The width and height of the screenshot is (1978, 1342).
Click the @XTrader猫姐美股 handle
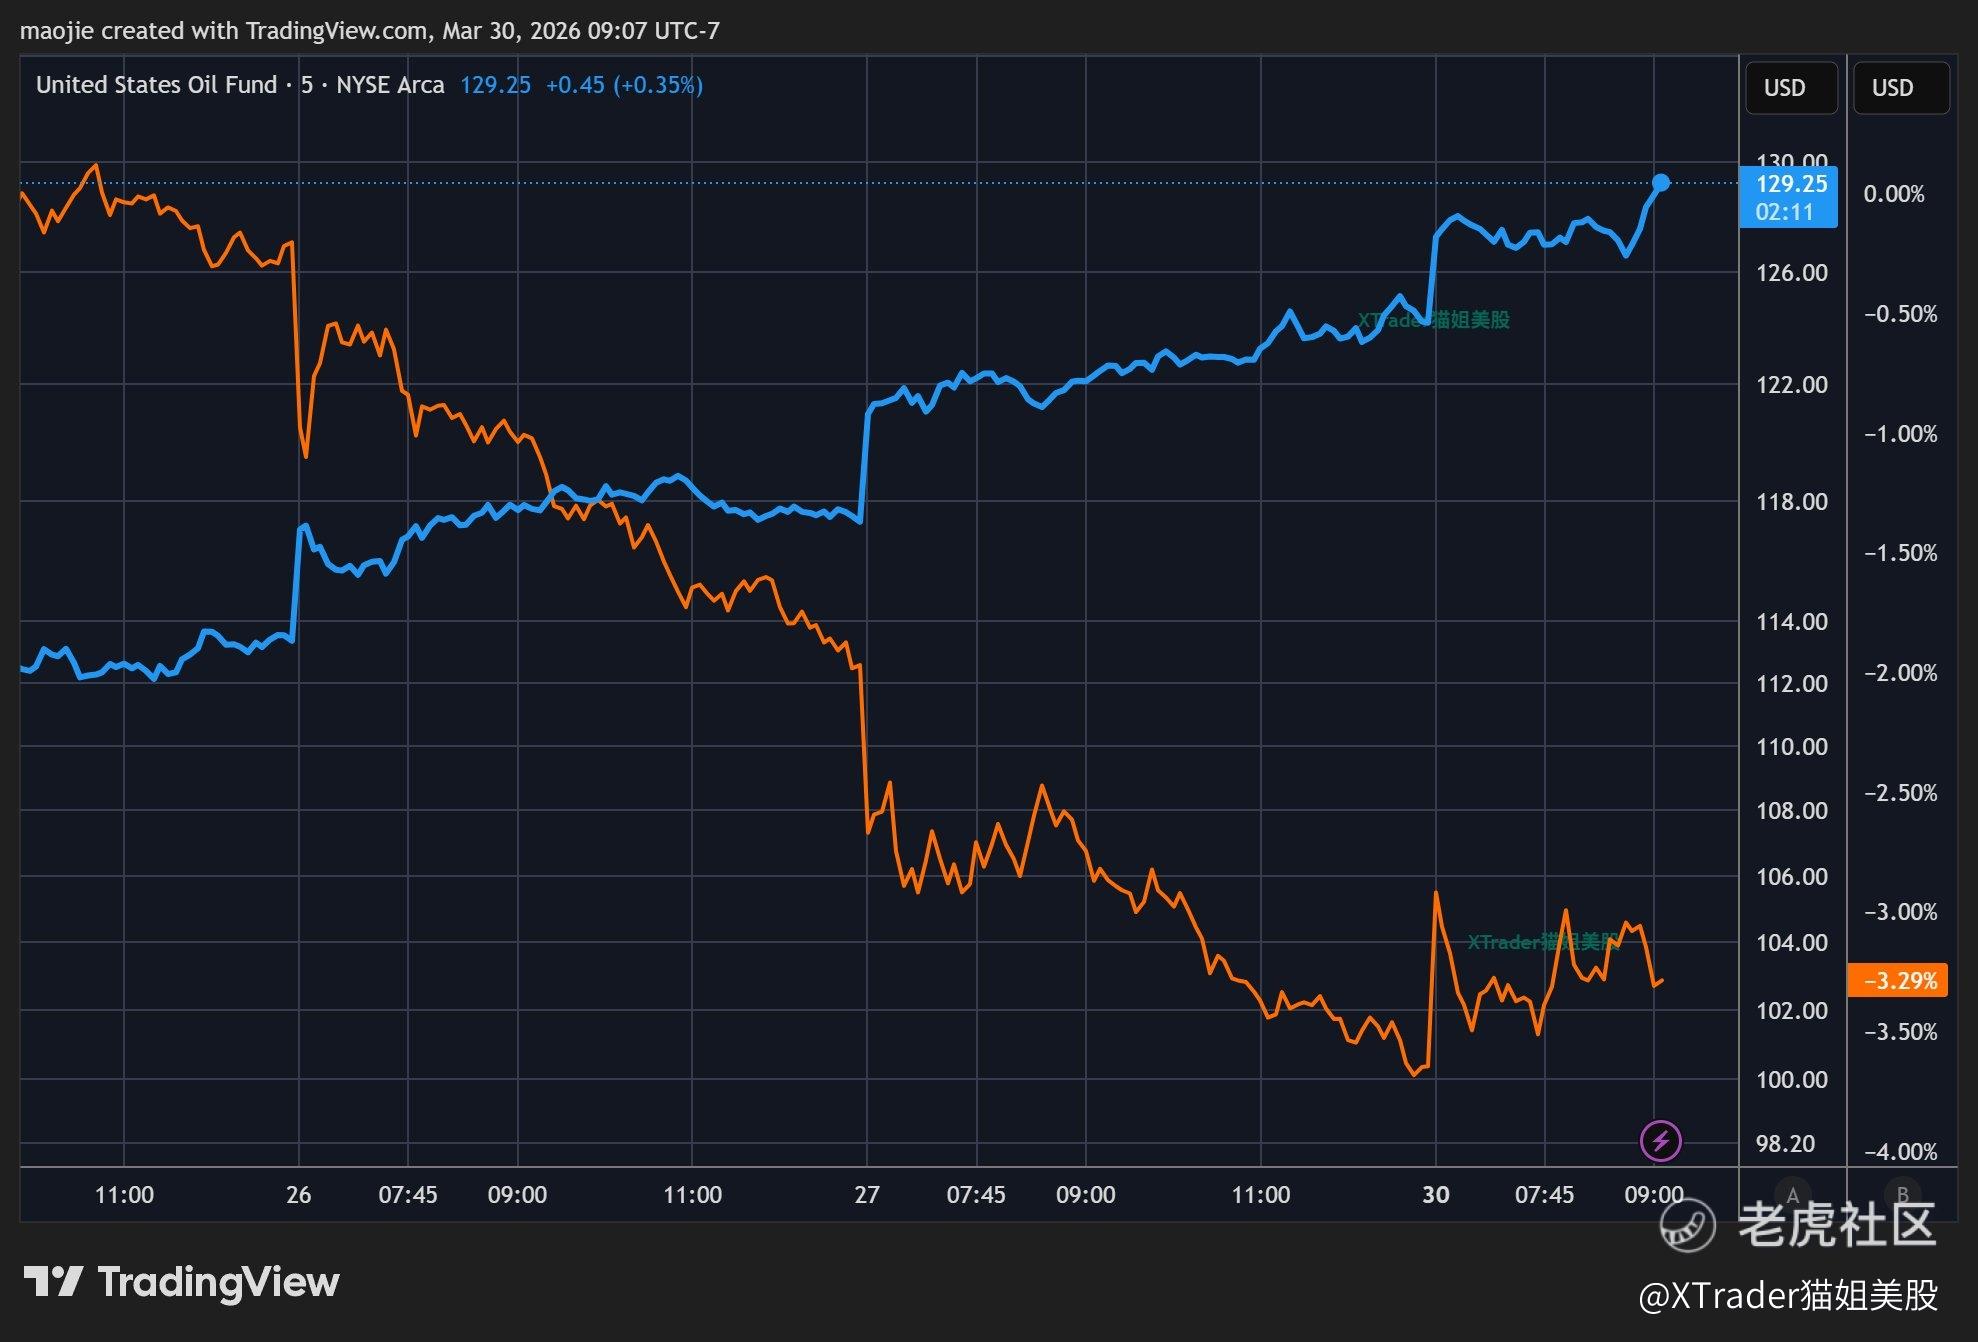(x=1787, y=1295)
